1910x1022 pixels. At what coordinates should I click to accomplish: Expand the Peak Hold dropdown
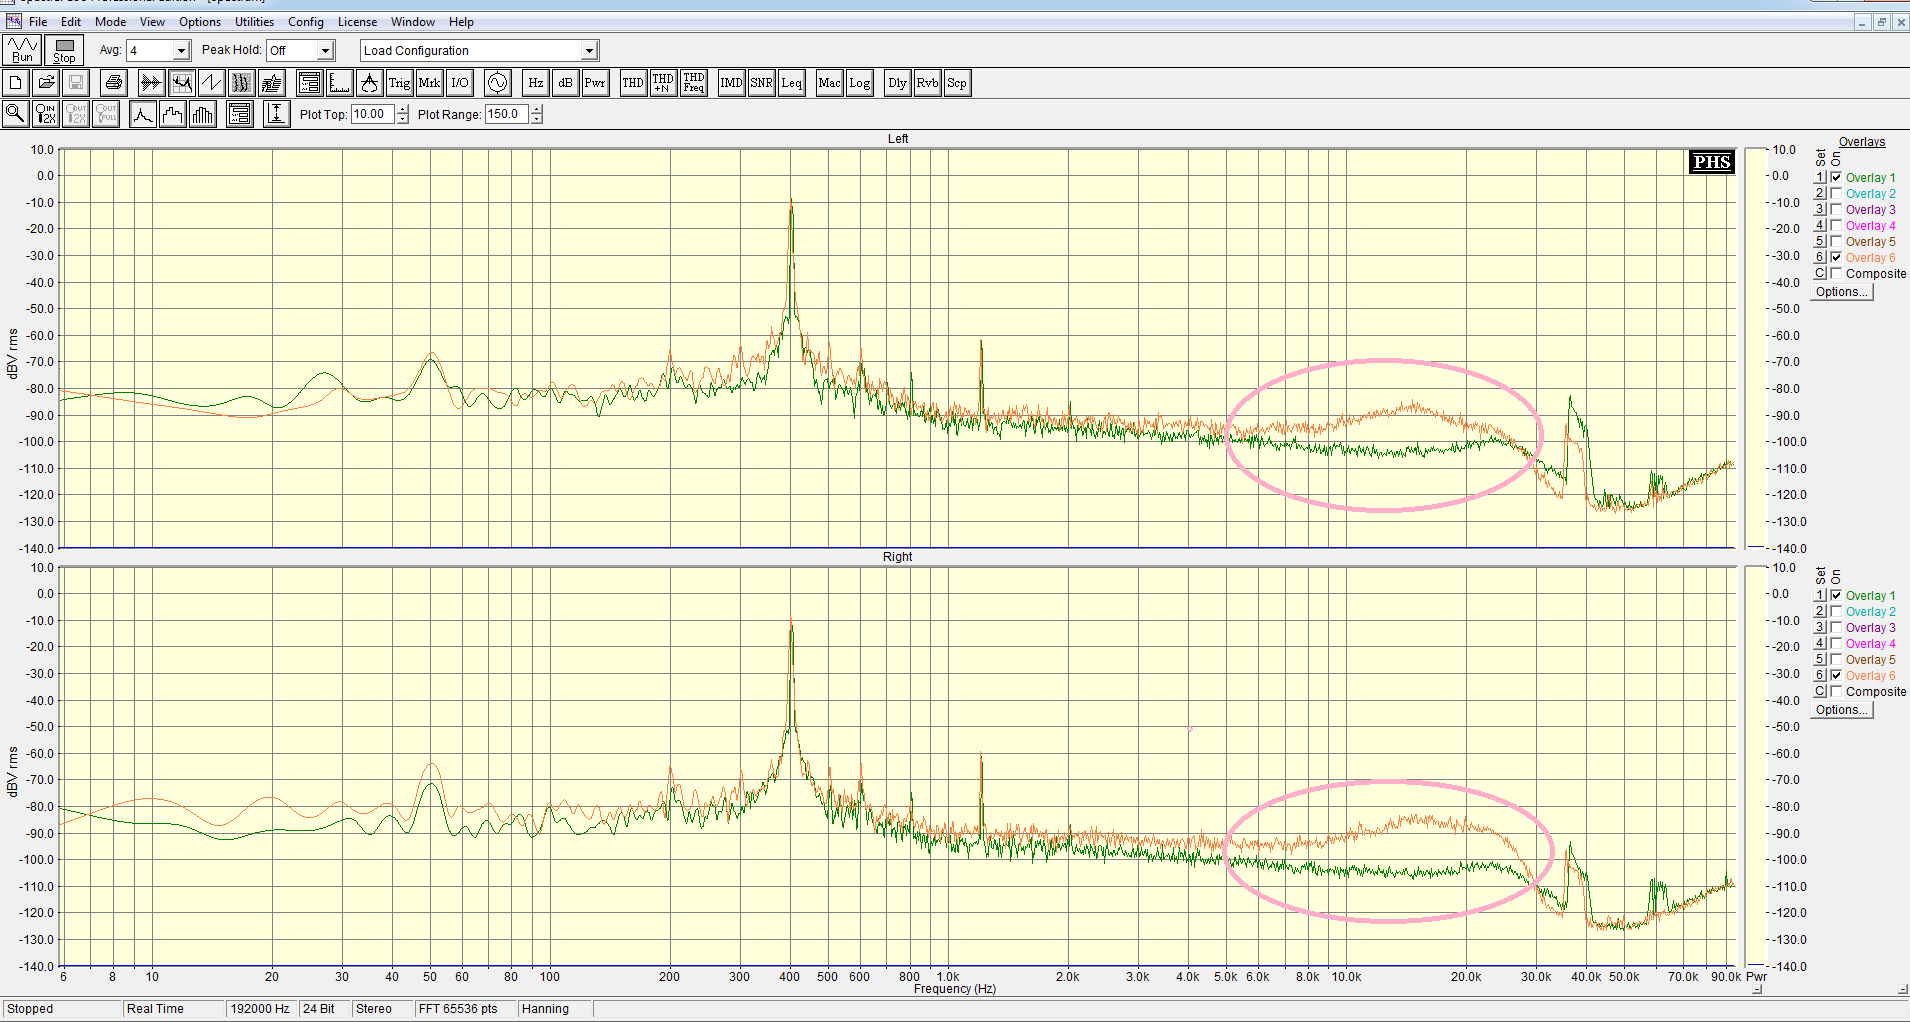(x=325, y=51)
